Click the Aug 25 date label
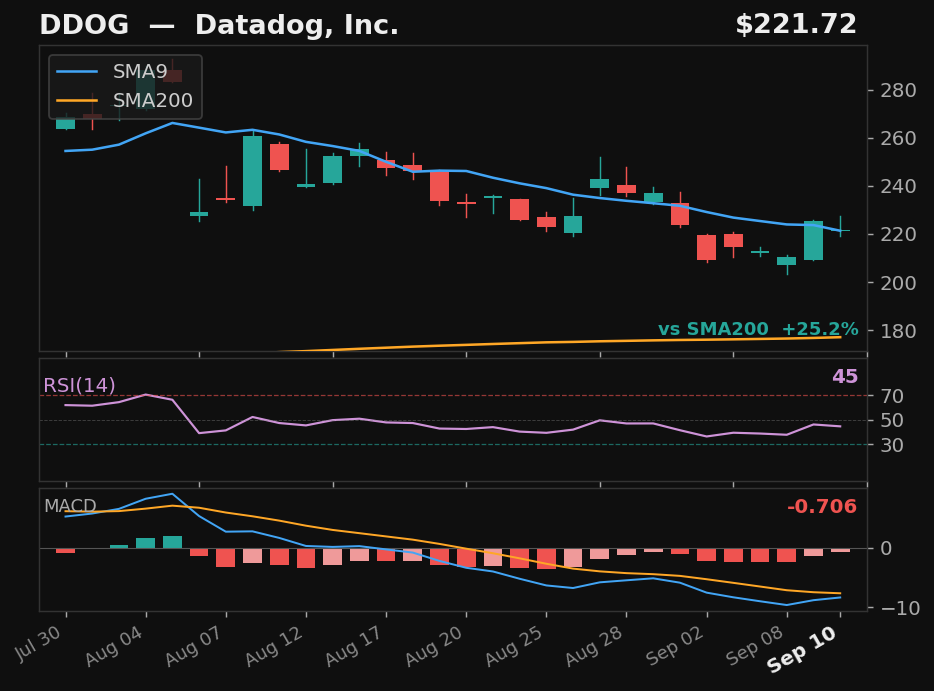The height and width of the screenshot is (691, 934). coord(514,646)
